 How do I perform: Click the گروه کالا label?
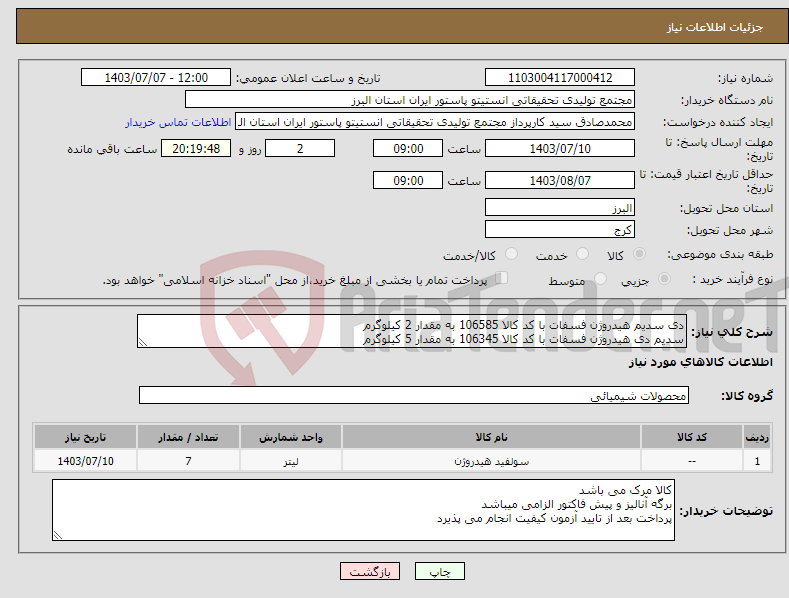(x=747, y=396)
